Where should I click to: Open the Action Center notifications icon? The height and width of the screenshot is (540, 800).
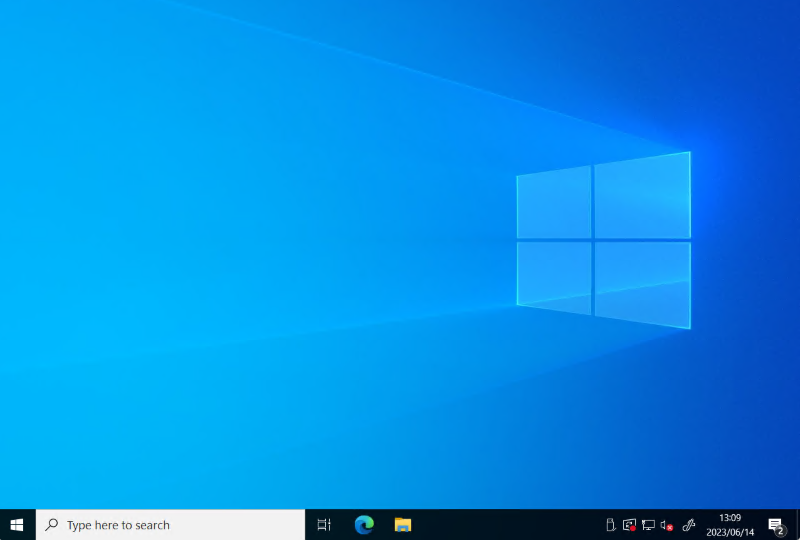[x=774, y=523]
